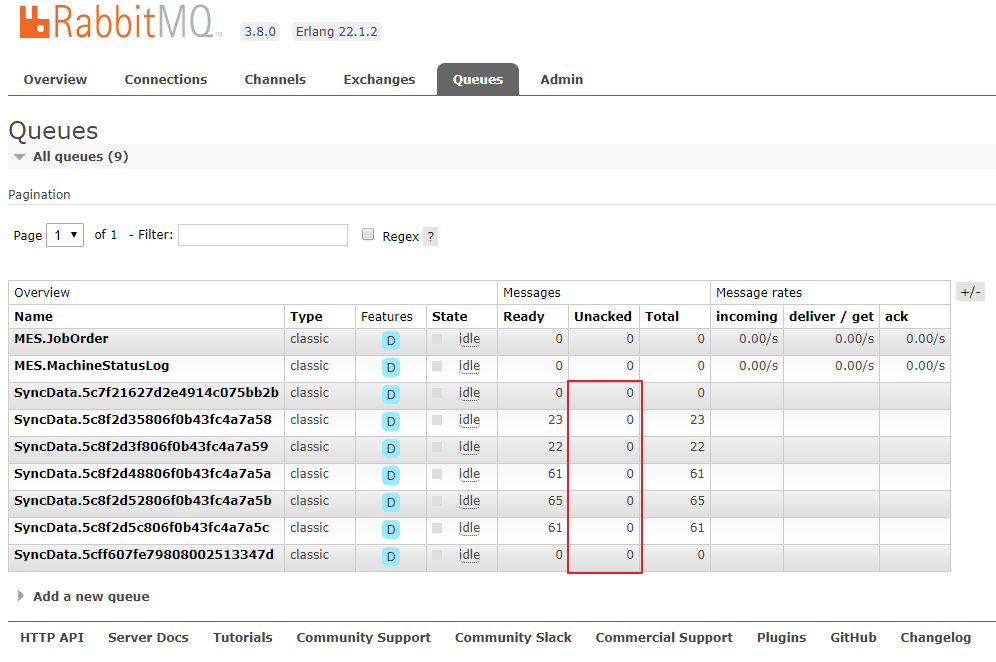Open the Server Docs link
Screen dimensions: 996x662
tap(148, 637)
